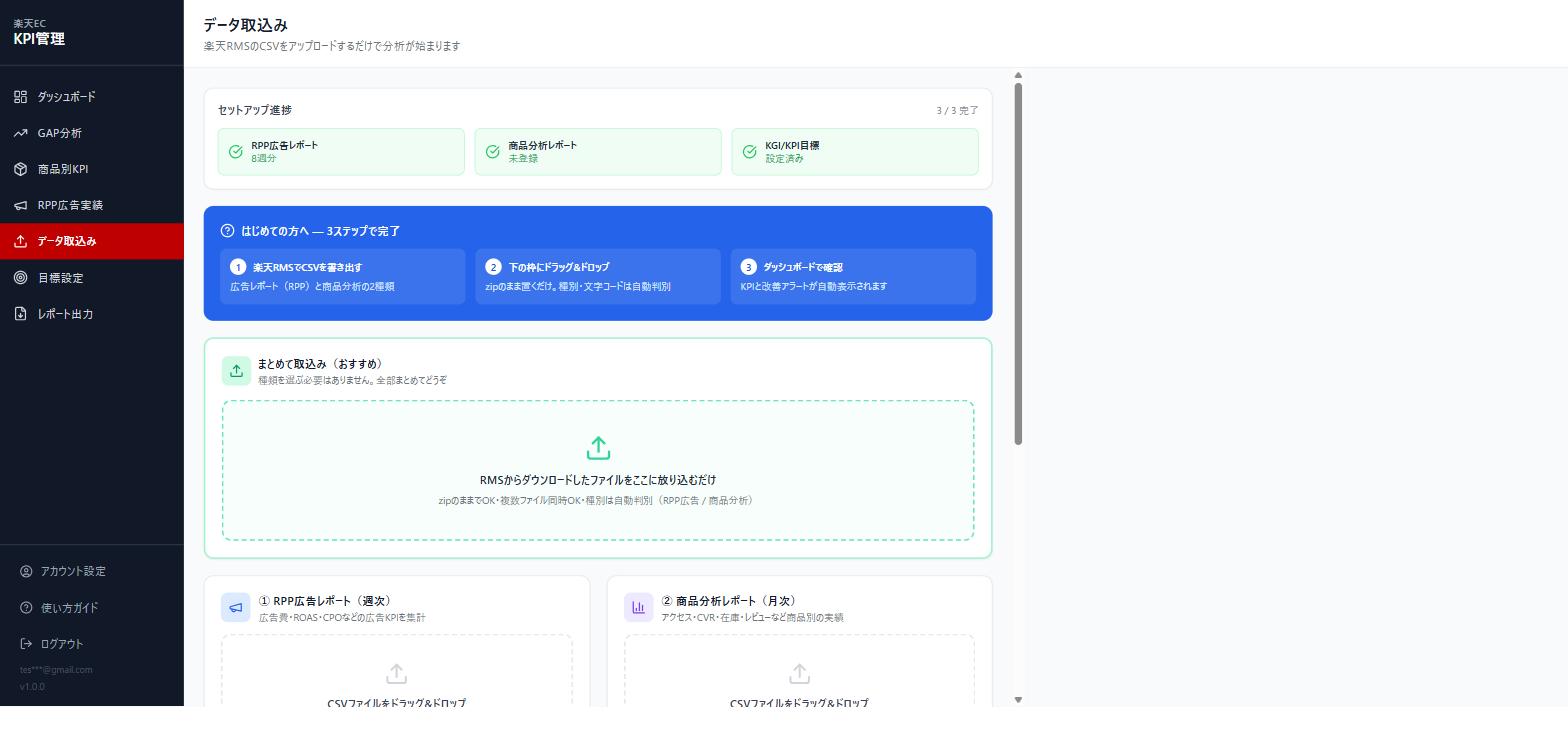
Task: Select the 商品分析レポート CSV dropzone
Action: point(800,670)
